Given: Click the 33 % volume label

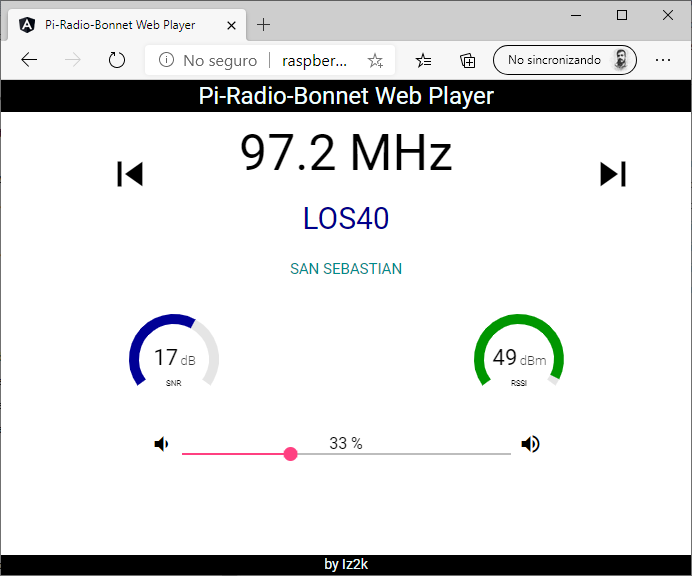Looking at the screenshot, I should pyautogui.click(x=346, y=443).
